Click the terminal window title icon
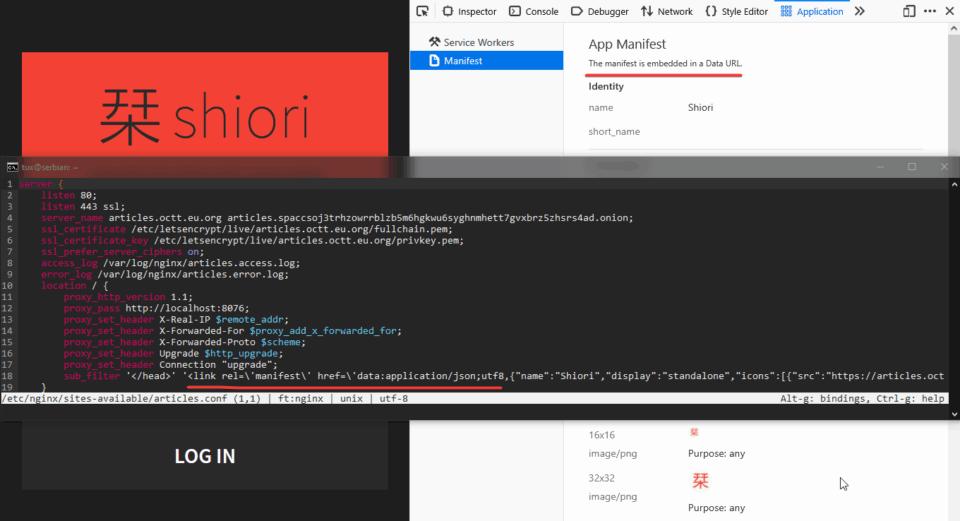Image resolution: width=960 pixels, height=521 pixels. pos(12,167)
